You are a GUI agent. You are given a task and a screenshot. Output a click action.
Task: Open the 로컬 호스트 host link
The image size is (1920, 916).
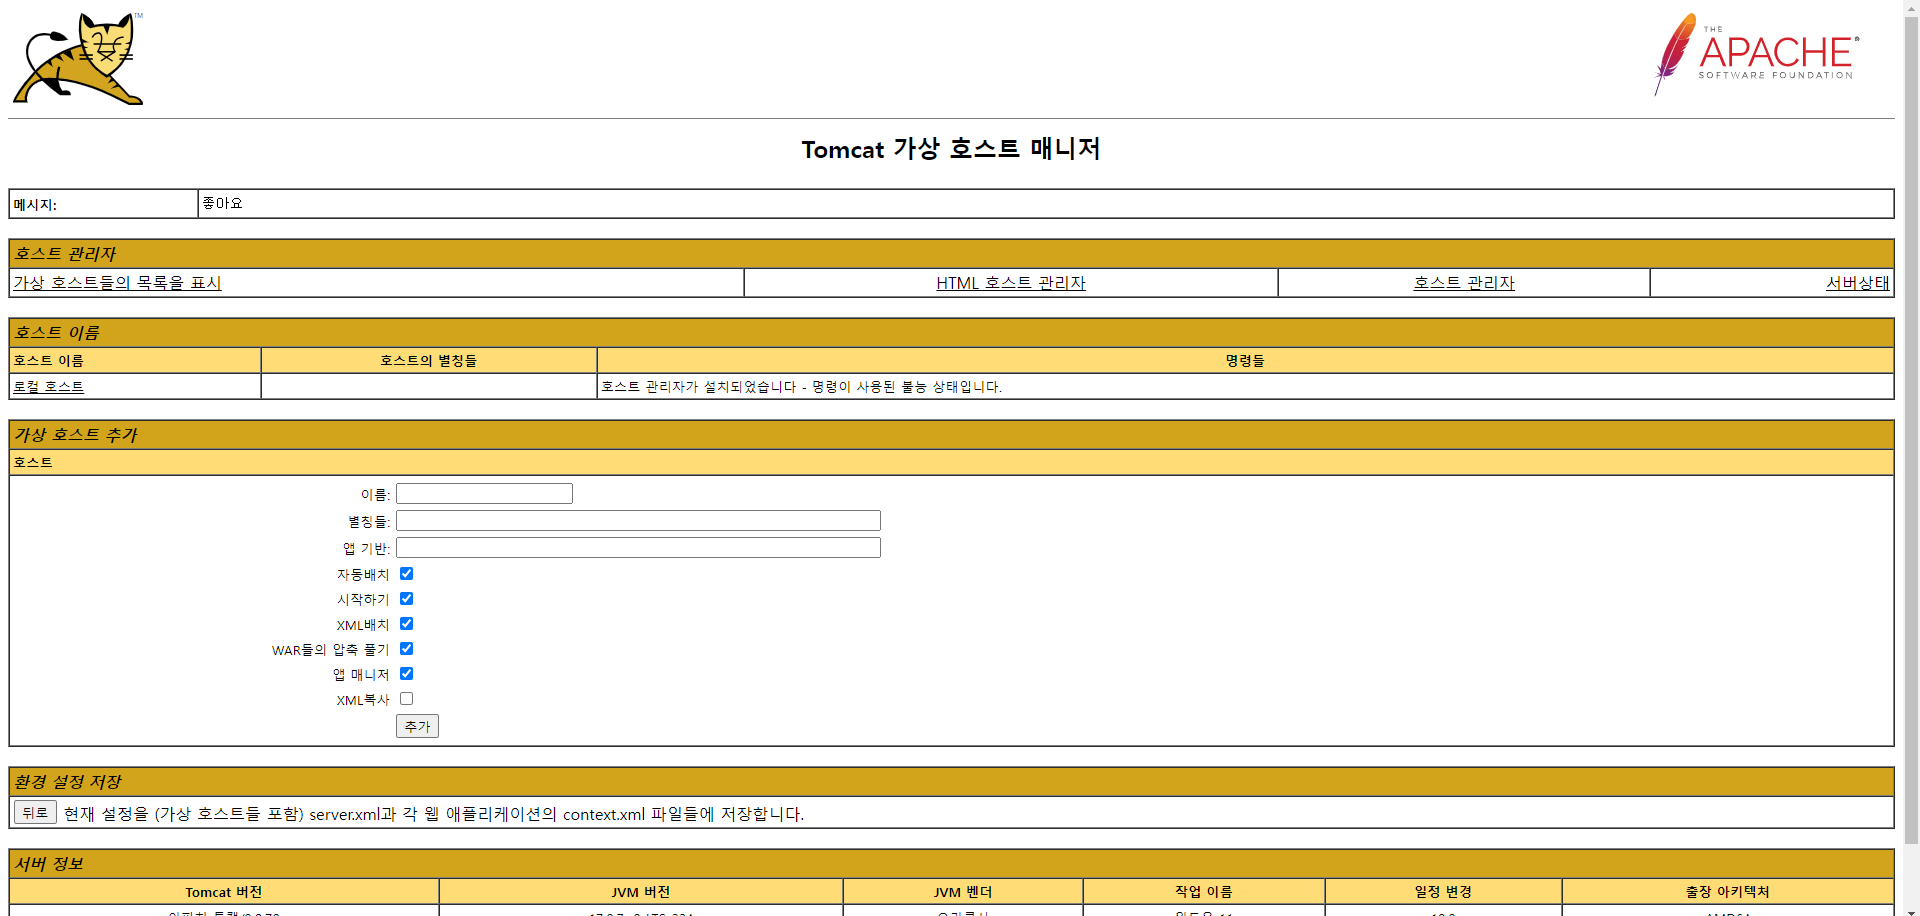coord(49,387)
